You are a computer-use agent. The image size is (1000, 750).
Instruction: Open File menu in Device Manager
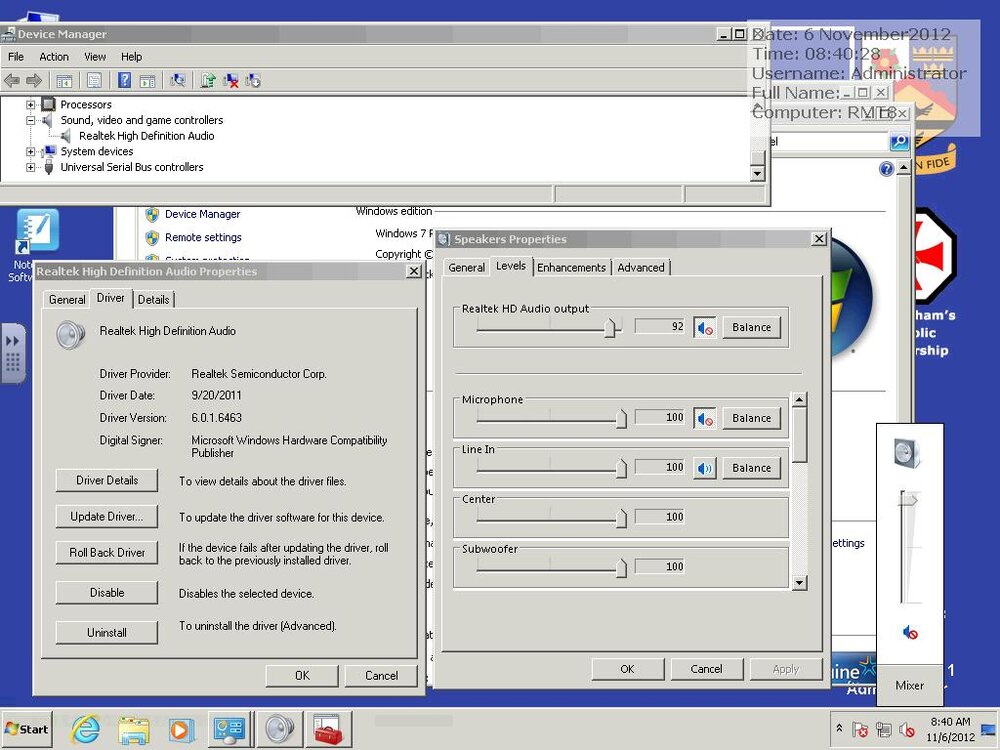(x=16, y=57)
